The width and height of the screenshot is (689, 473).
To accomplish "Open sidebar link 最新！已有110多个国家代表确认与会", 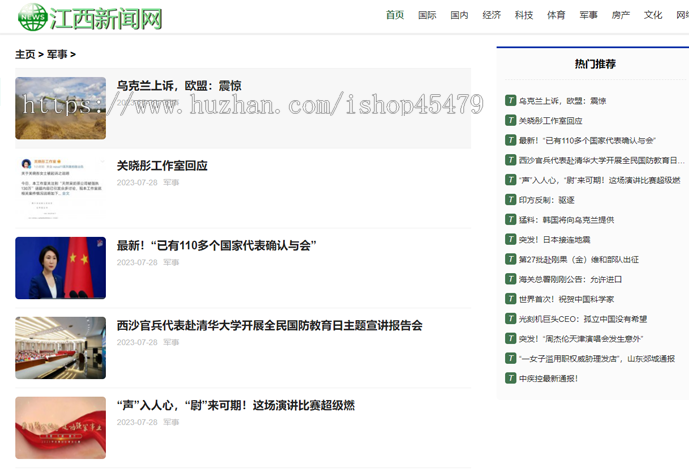I will (x=587, y=141).
